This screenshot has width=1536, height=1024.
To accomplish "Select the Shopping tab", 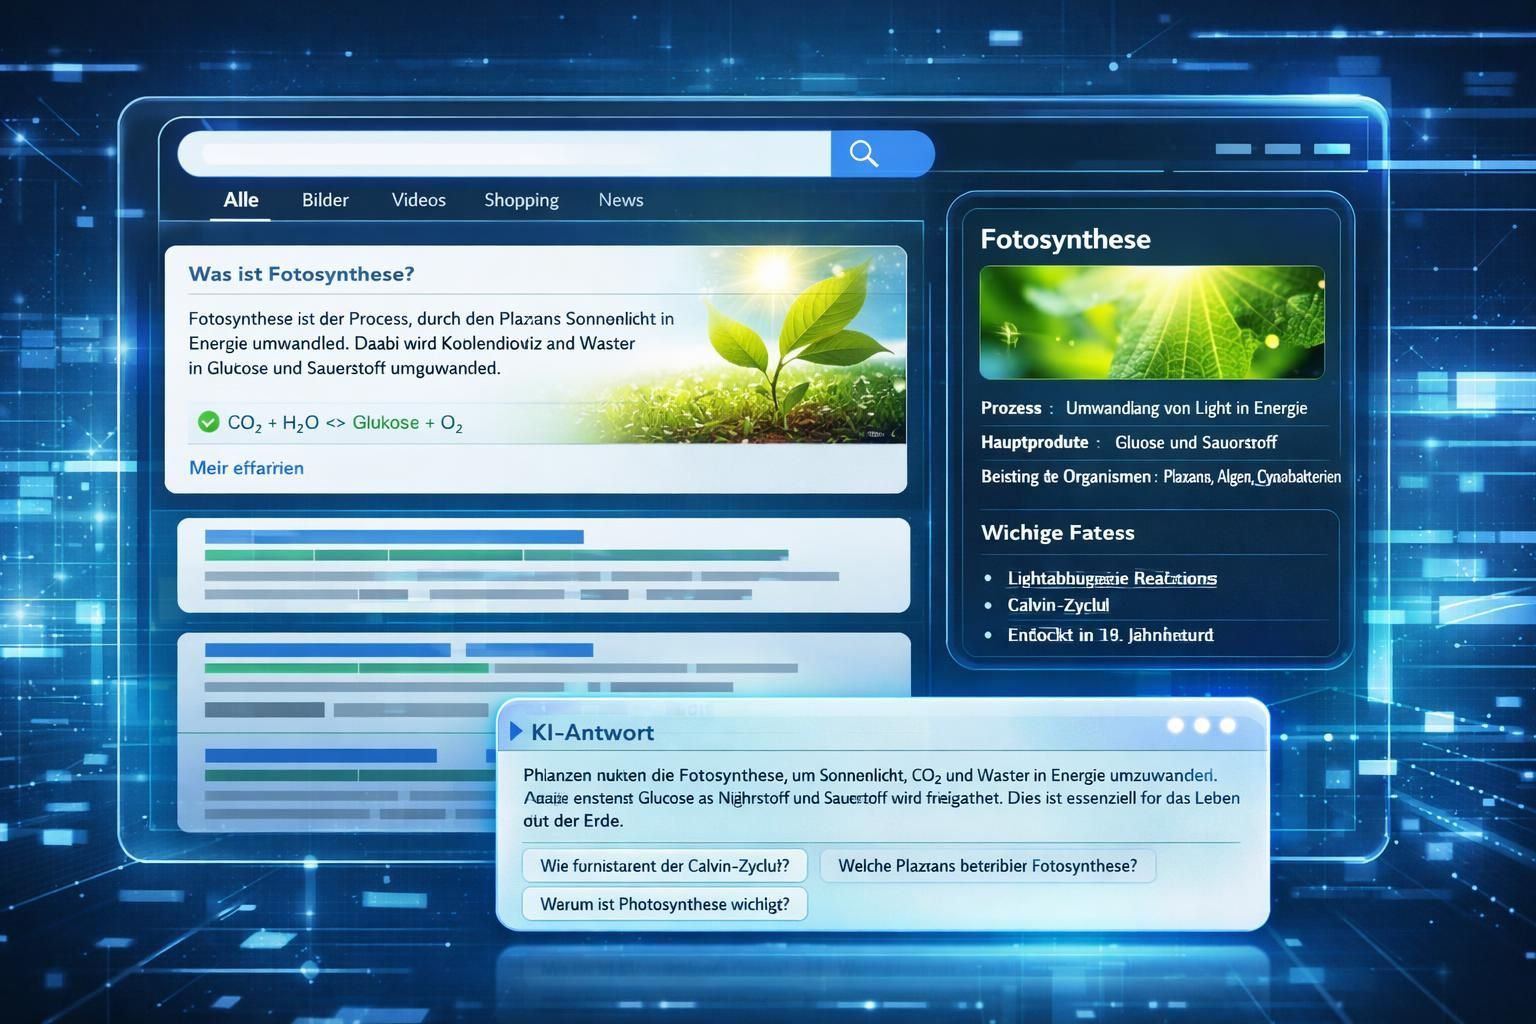I will coord(521,200).
